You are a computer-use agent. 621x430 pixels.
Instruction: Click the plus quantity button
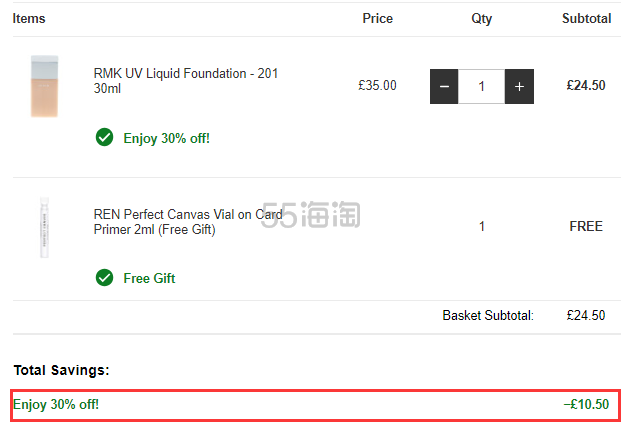(519, 86)
